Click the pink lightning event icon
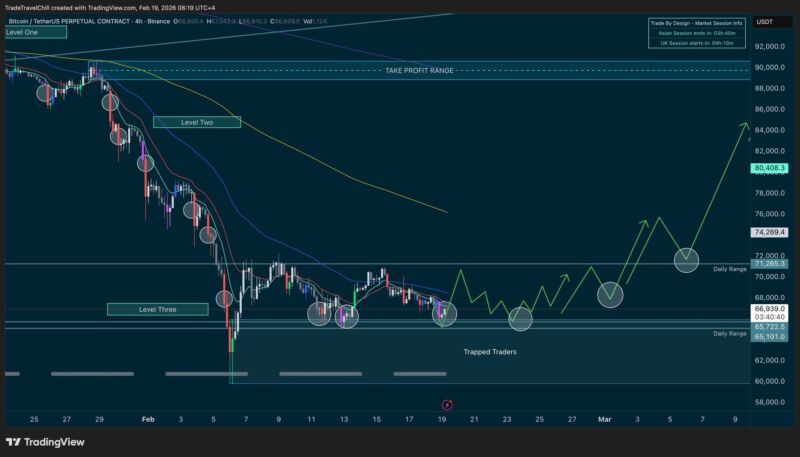 pos(446,404)
